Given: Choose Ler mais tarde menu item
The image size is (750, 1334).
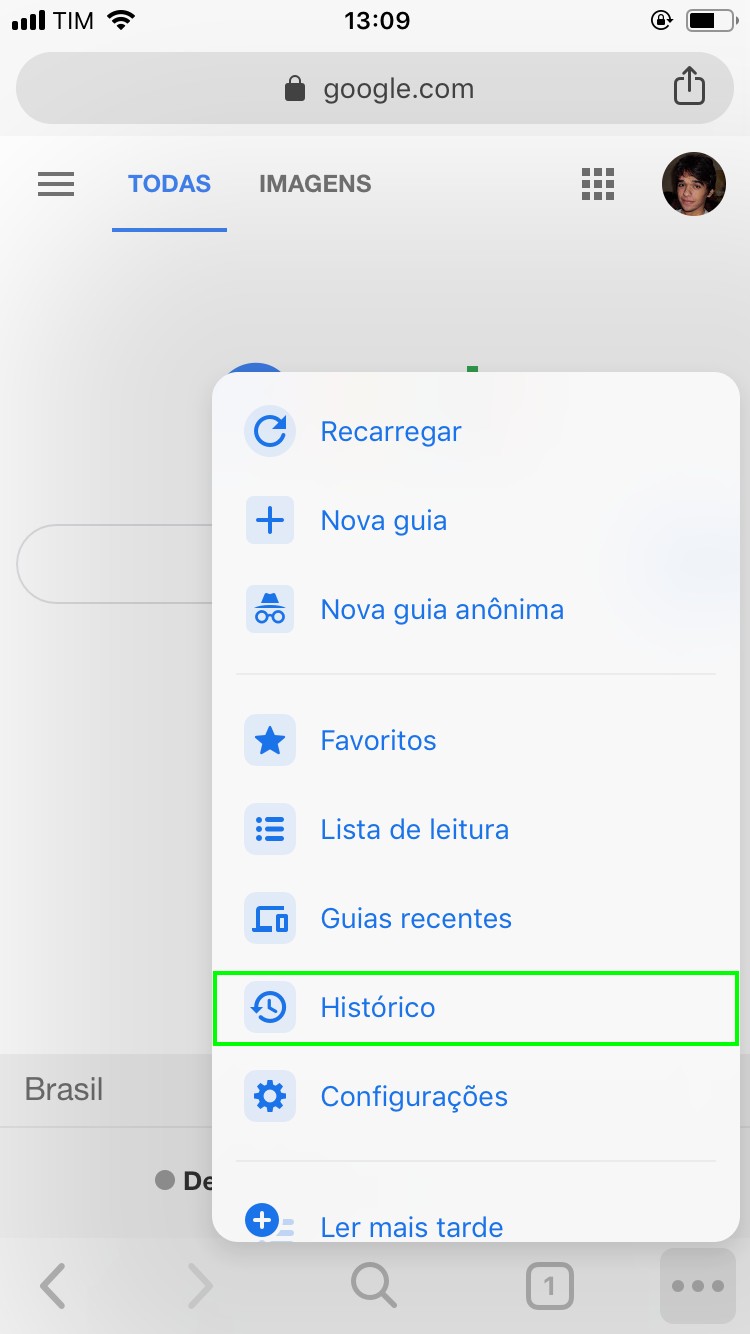Looking at the screenshot, I should 412,1225.
